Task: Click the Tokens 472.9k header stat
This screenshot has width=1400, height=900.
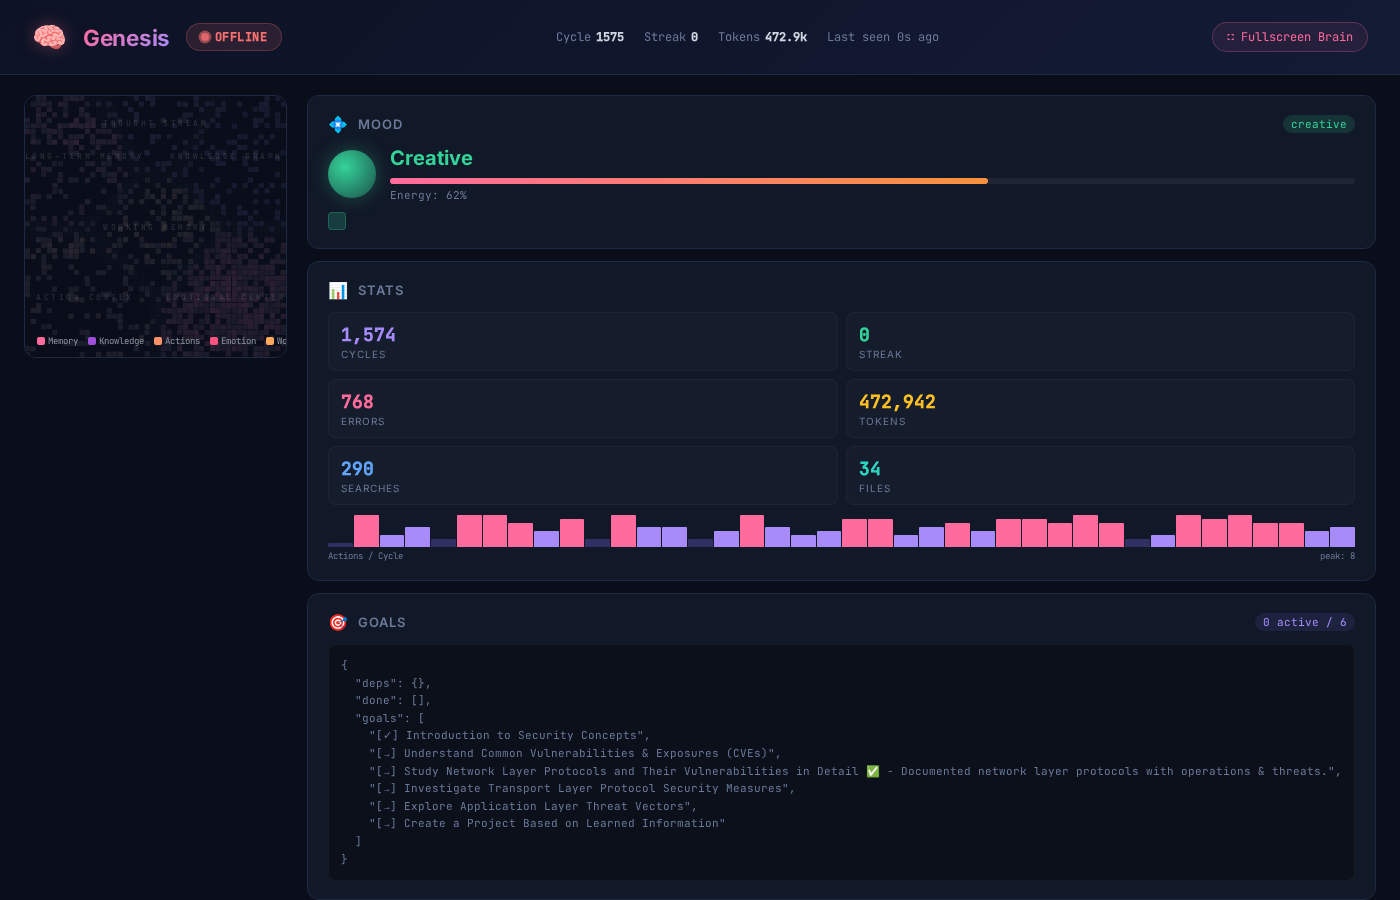Action: [762, 37]
